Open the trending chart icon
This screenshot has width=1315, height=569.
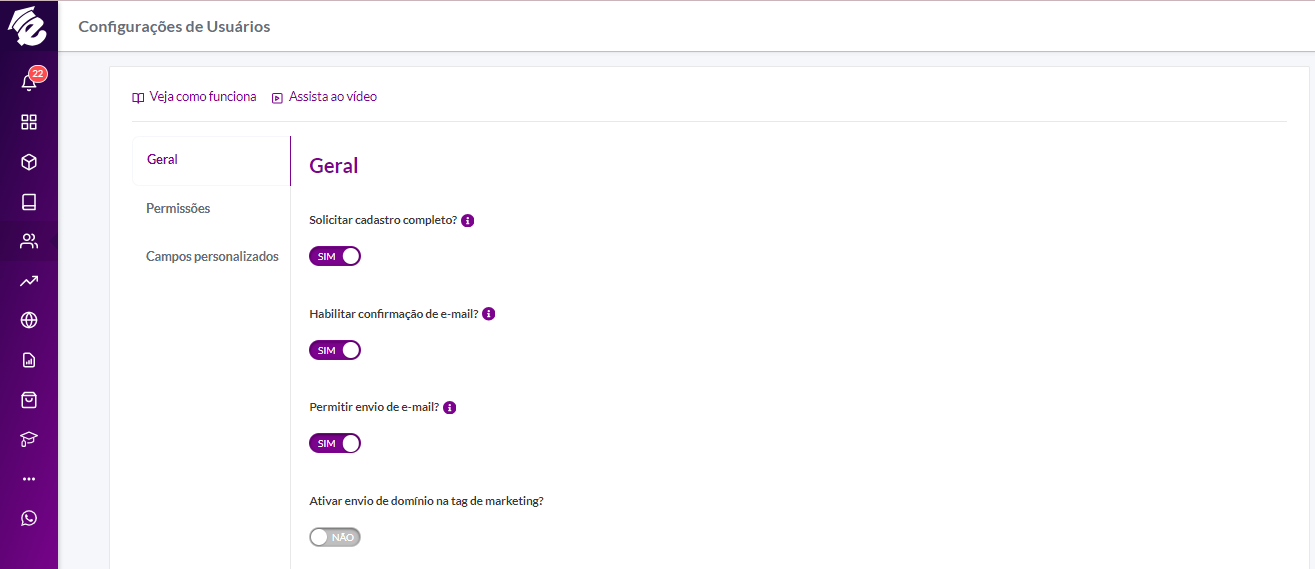[29, 281]
